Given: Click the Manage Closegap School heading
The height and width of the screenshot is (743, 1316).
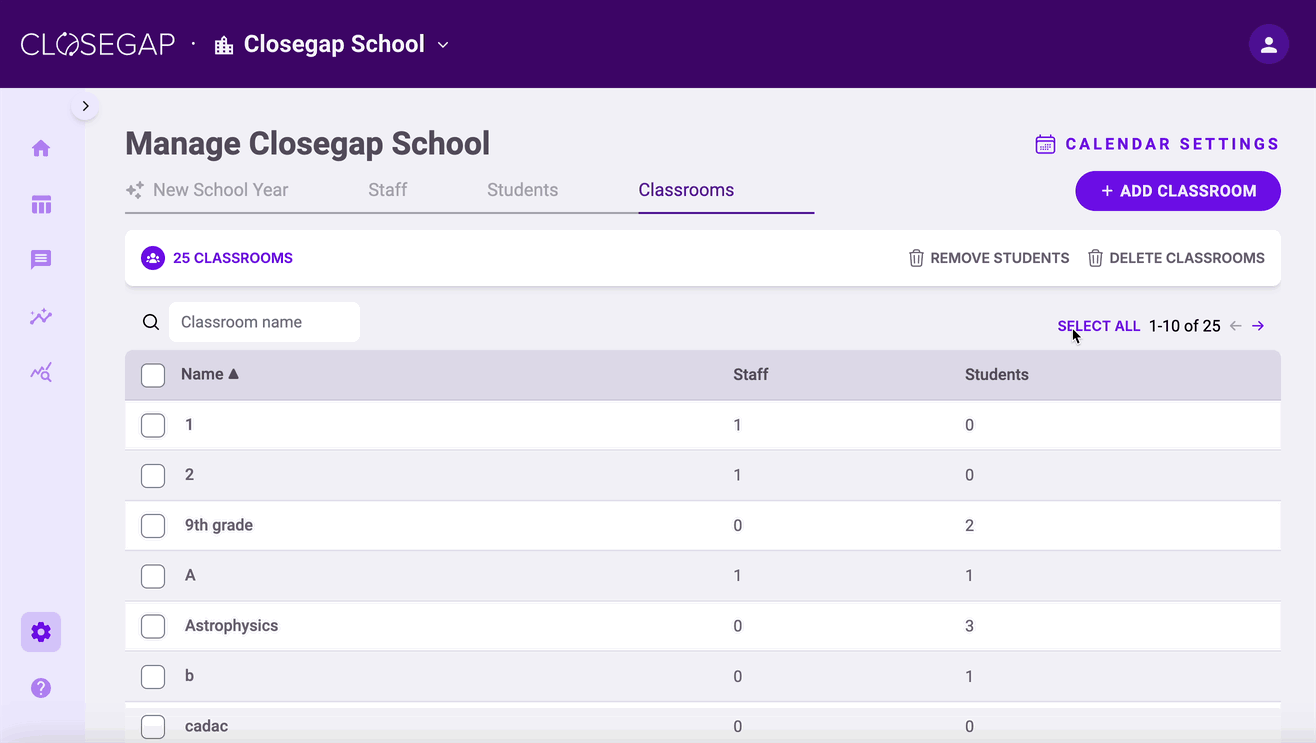Looking at the screenshot, I should coord(308,143).
